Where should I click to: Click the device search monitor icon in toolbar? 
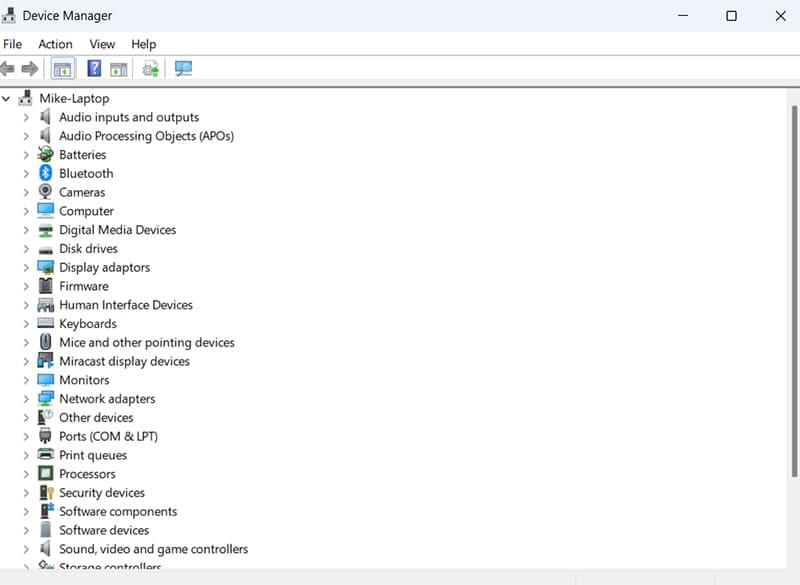click(x=182, y=68)
